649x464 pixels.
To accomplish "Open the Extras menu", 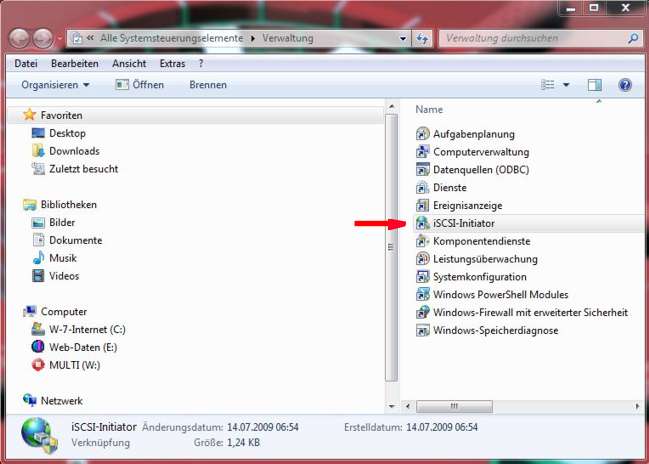I will [172, 63].
